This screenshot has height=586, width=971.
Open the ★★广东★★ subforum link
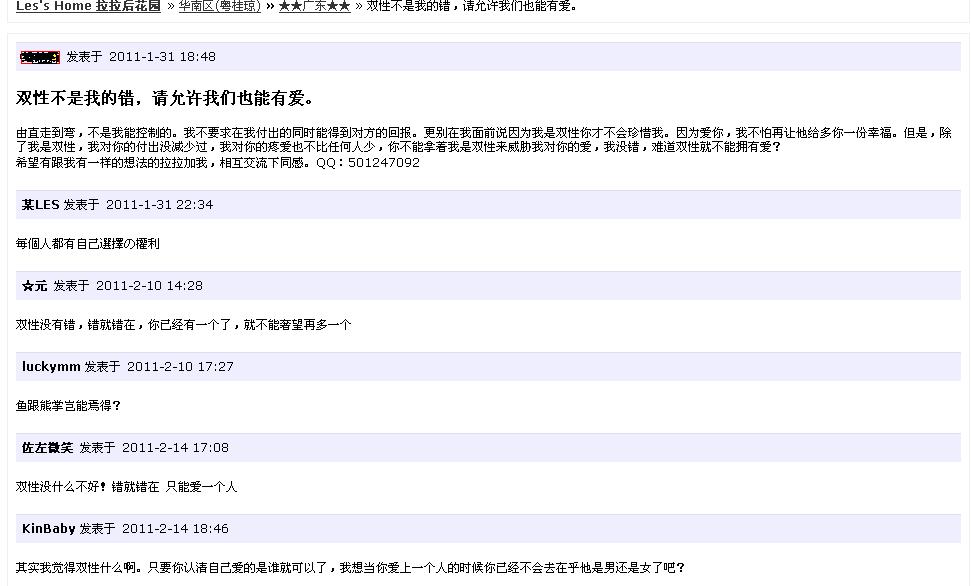point(314,6)
